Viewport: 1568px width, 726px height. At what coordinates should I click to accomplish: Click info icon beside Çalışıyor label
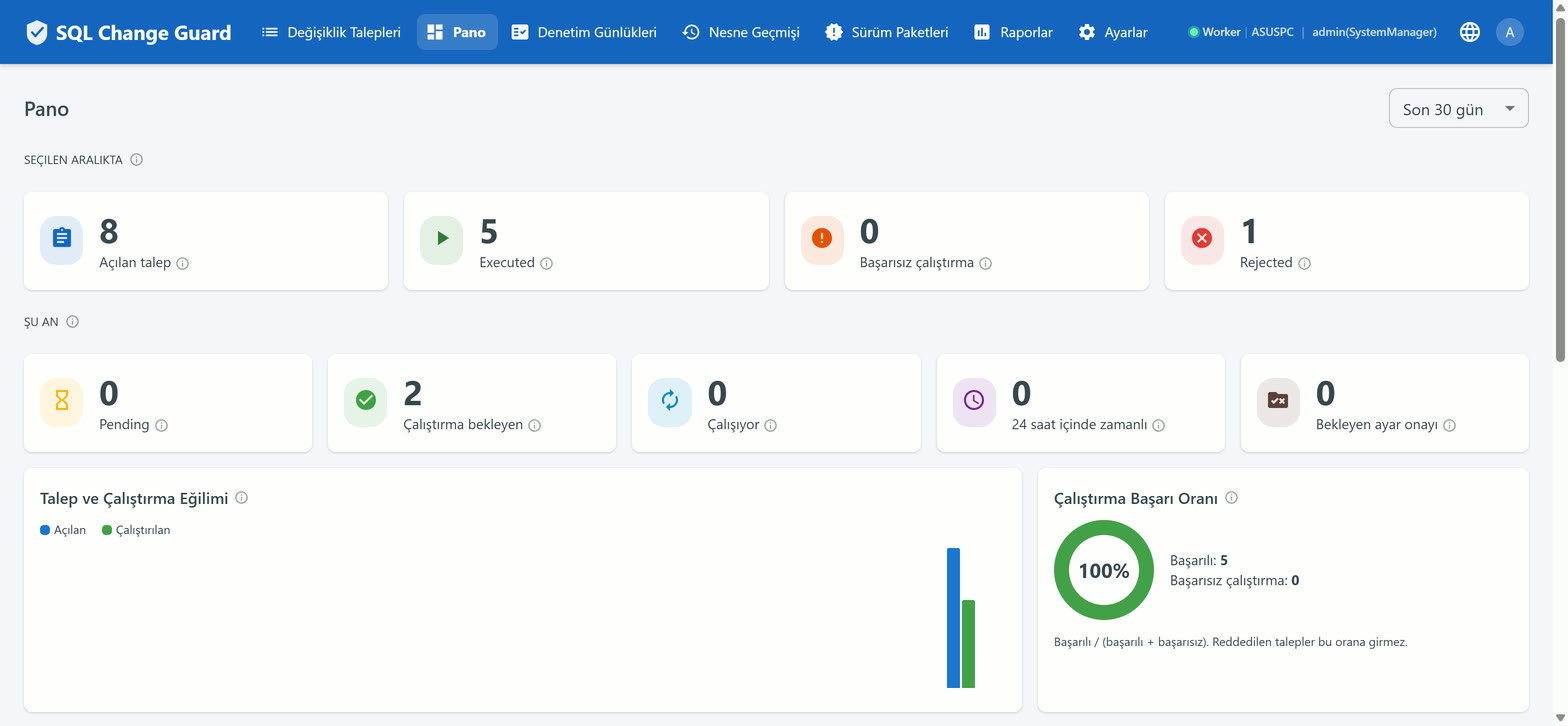tap(771, 426)
